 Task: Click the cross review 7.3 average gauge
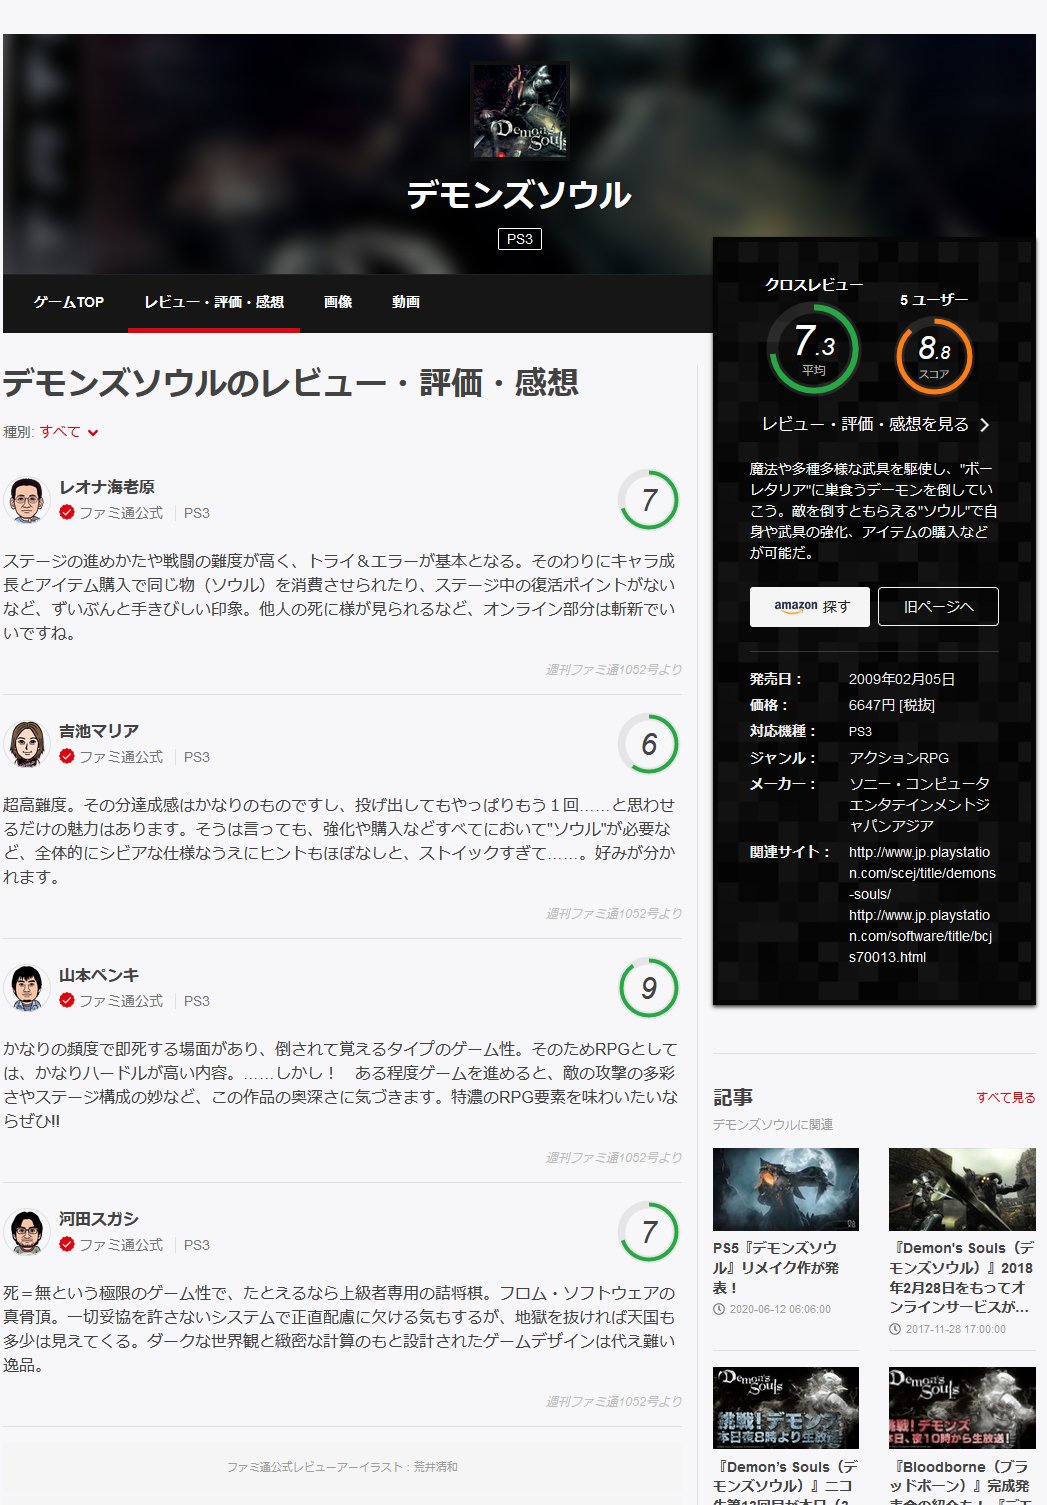coord(814,348)
